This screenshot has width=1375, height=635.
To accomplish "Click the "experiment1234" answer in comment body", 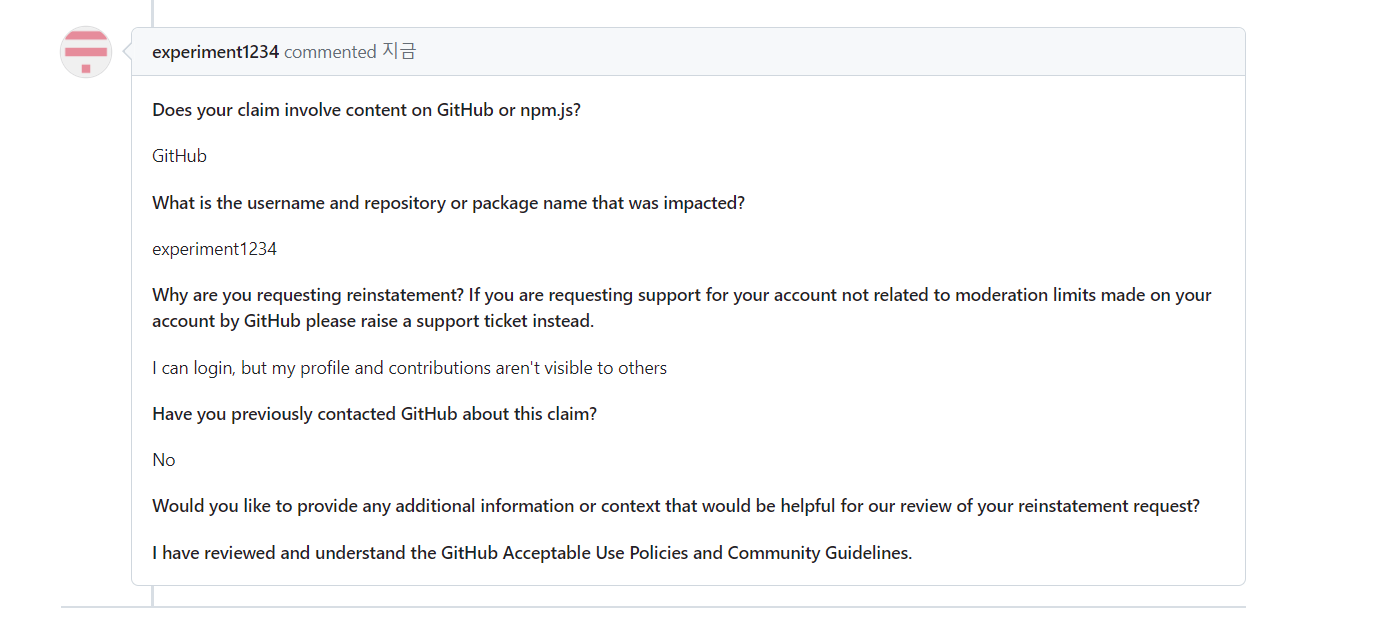I will pyautogui.click(x=214, y=249).
